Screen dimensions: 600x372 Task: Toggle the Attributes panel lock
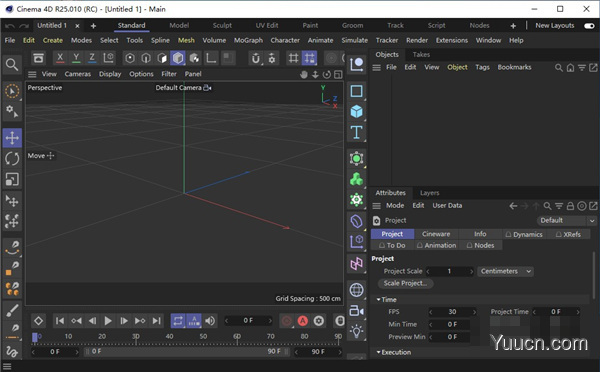pyautogui.click(x=570, y=206)
